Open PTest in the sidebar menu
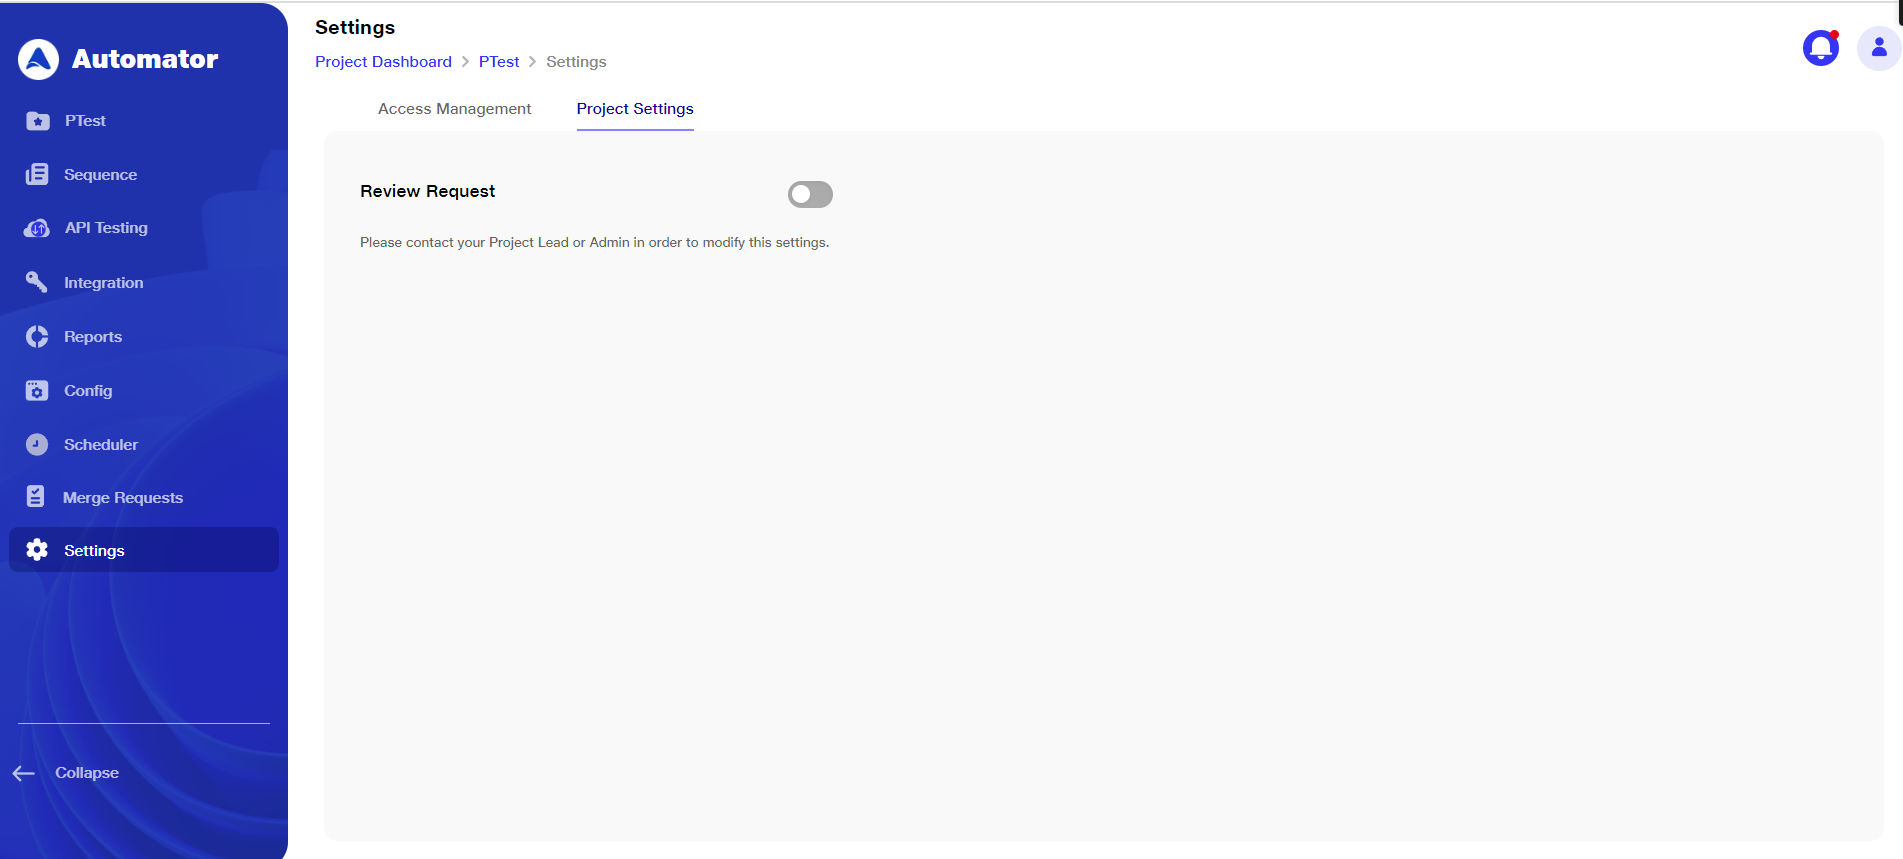The width and height of the screenshot is (1903, 859). [86, 121]
